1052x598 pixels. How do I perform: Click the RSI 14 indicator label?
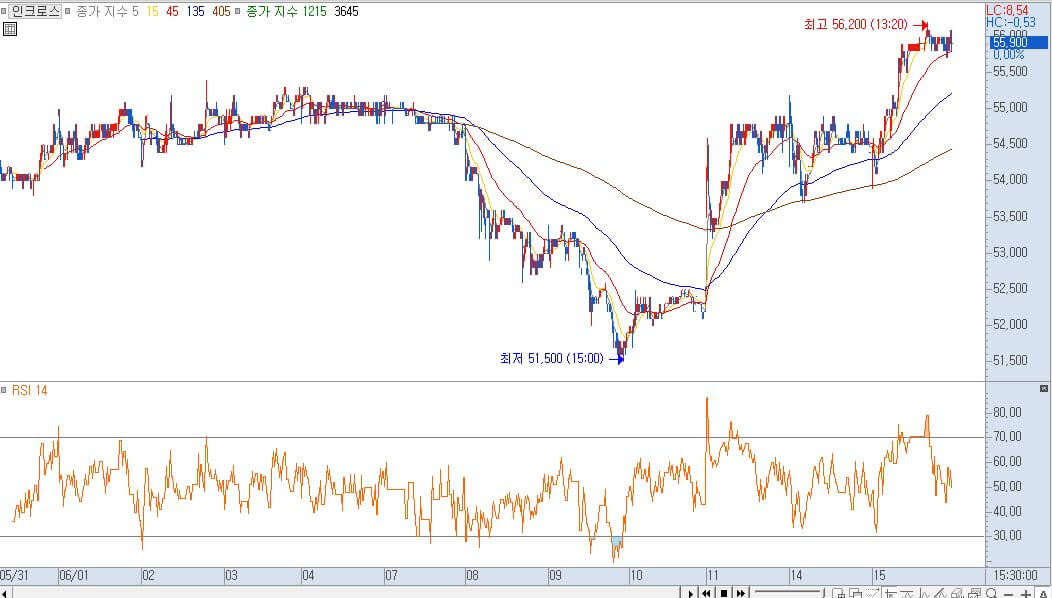click(x=30, y=391)
